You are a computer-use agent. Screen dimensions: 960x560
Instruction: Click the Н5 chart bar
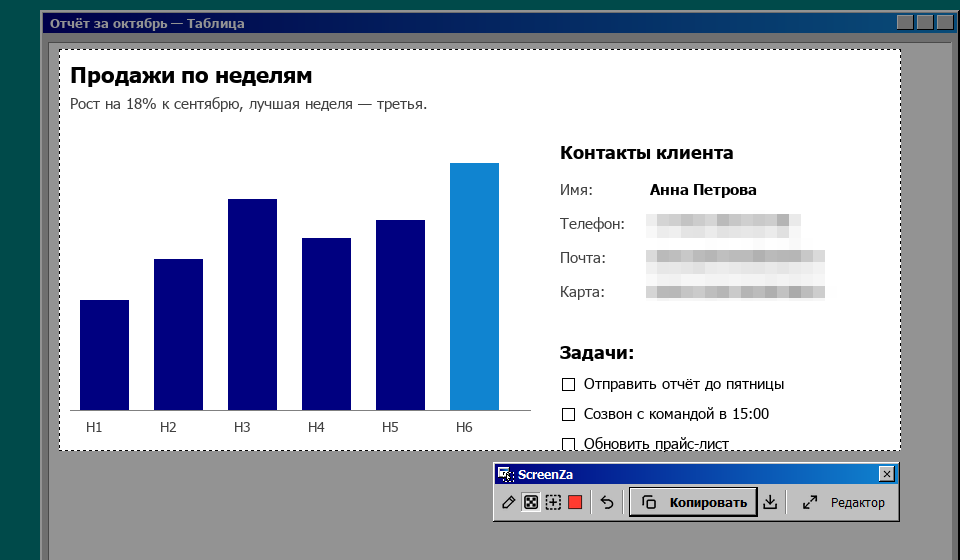coord(400,315)
